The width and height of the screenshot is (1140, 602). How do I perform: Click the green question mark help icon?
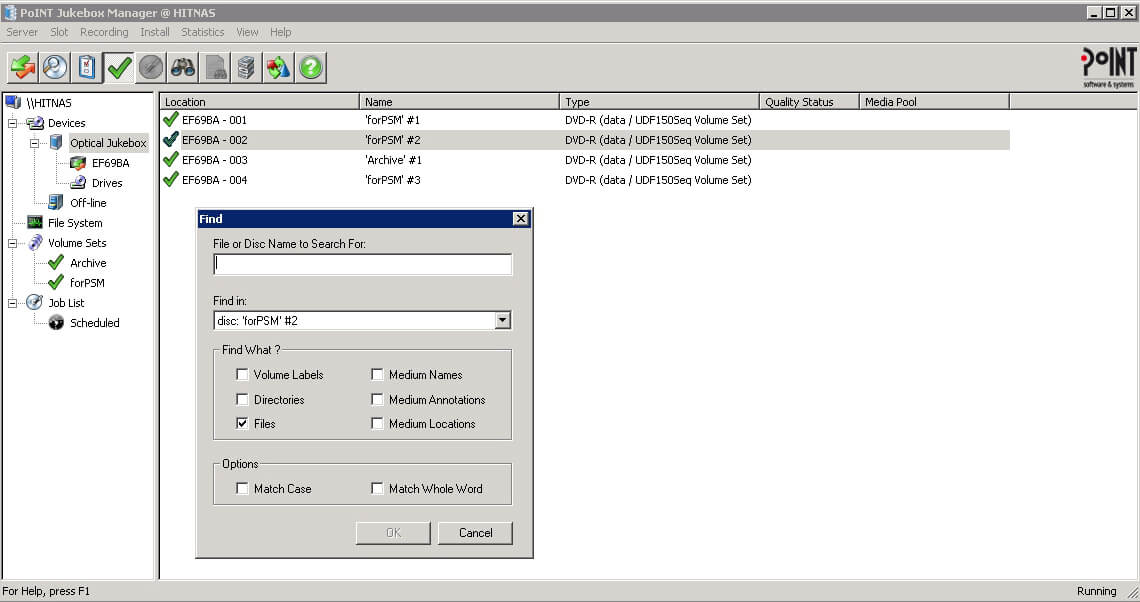(310, 68)
